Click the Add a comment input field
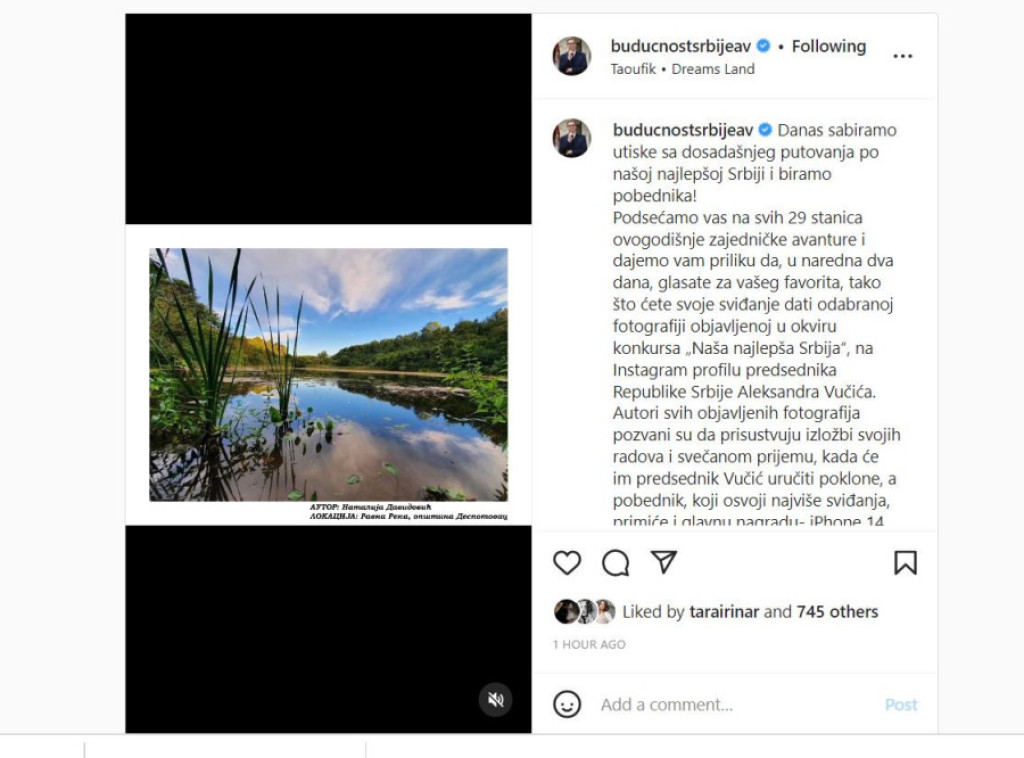1024x758 pixels. tap(700, 704)
